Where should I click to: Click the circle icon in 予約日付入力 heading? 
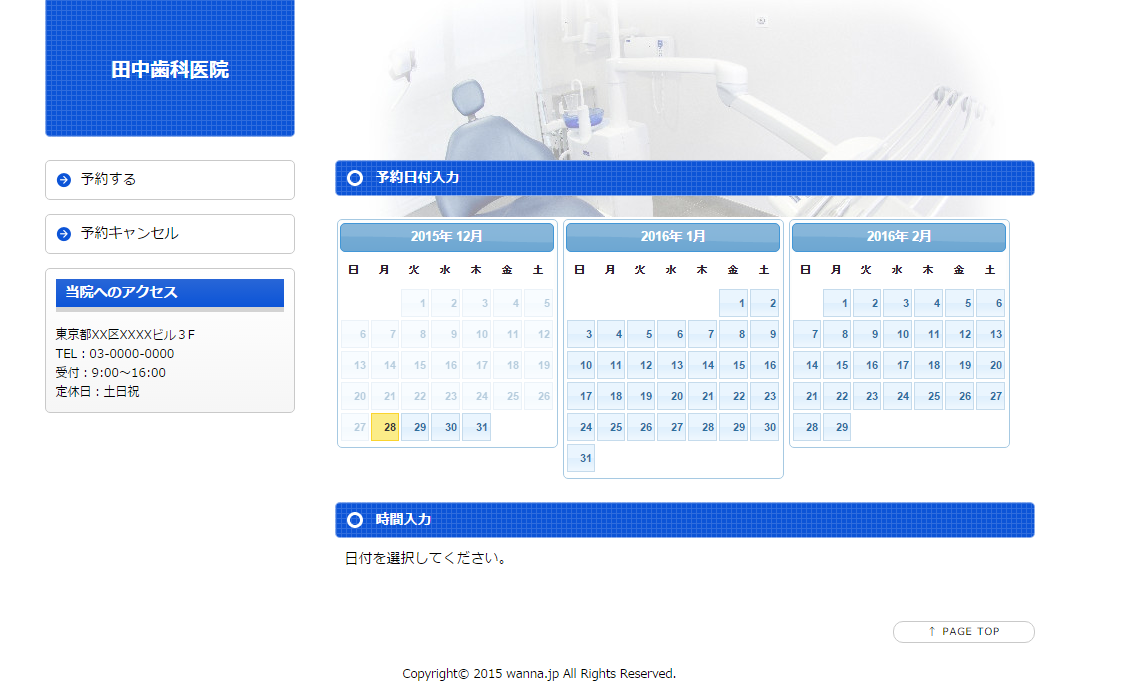click(x=354, y=178)
